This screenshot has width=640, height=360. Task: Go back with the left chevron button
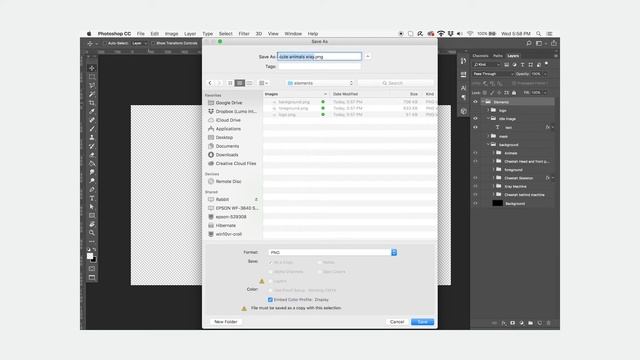(x=210, y=83)
